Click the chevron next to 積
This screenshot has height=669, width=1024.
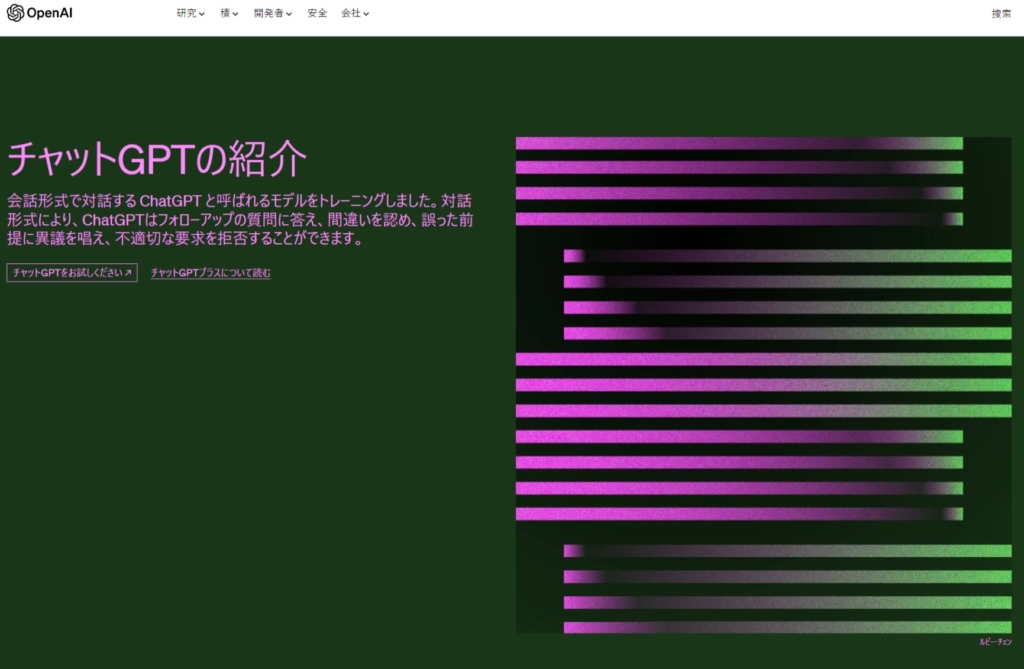235,14
